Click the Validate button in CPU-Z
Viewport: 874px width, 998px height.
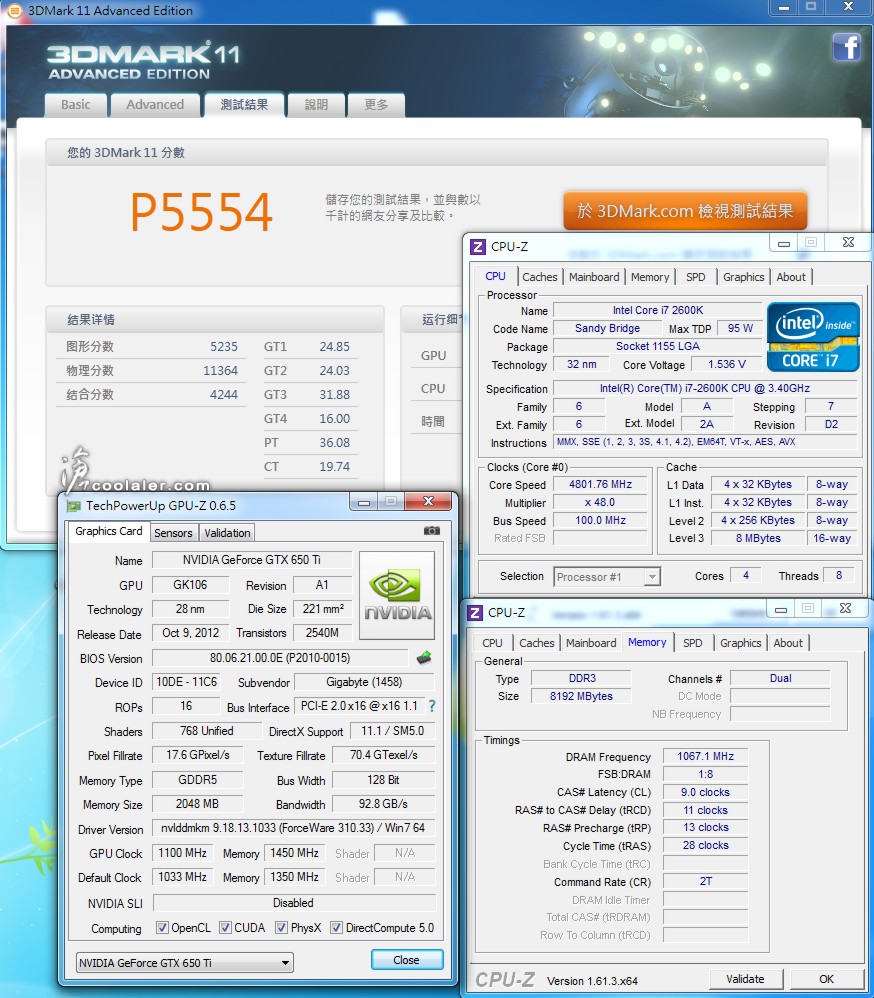745,979
